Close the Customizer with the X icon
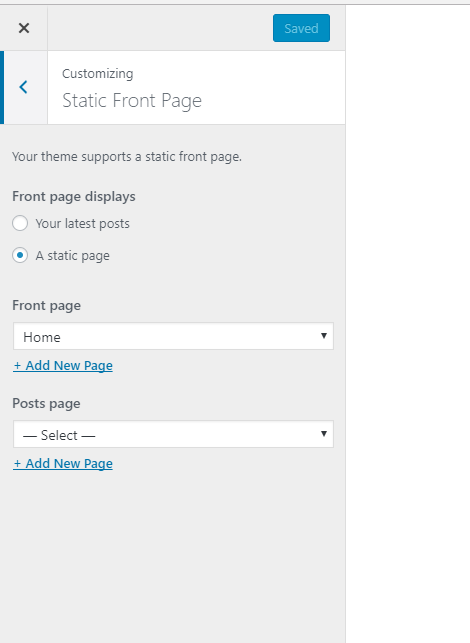The width and height of the screenshot is (470, 643). pos(24,28)
